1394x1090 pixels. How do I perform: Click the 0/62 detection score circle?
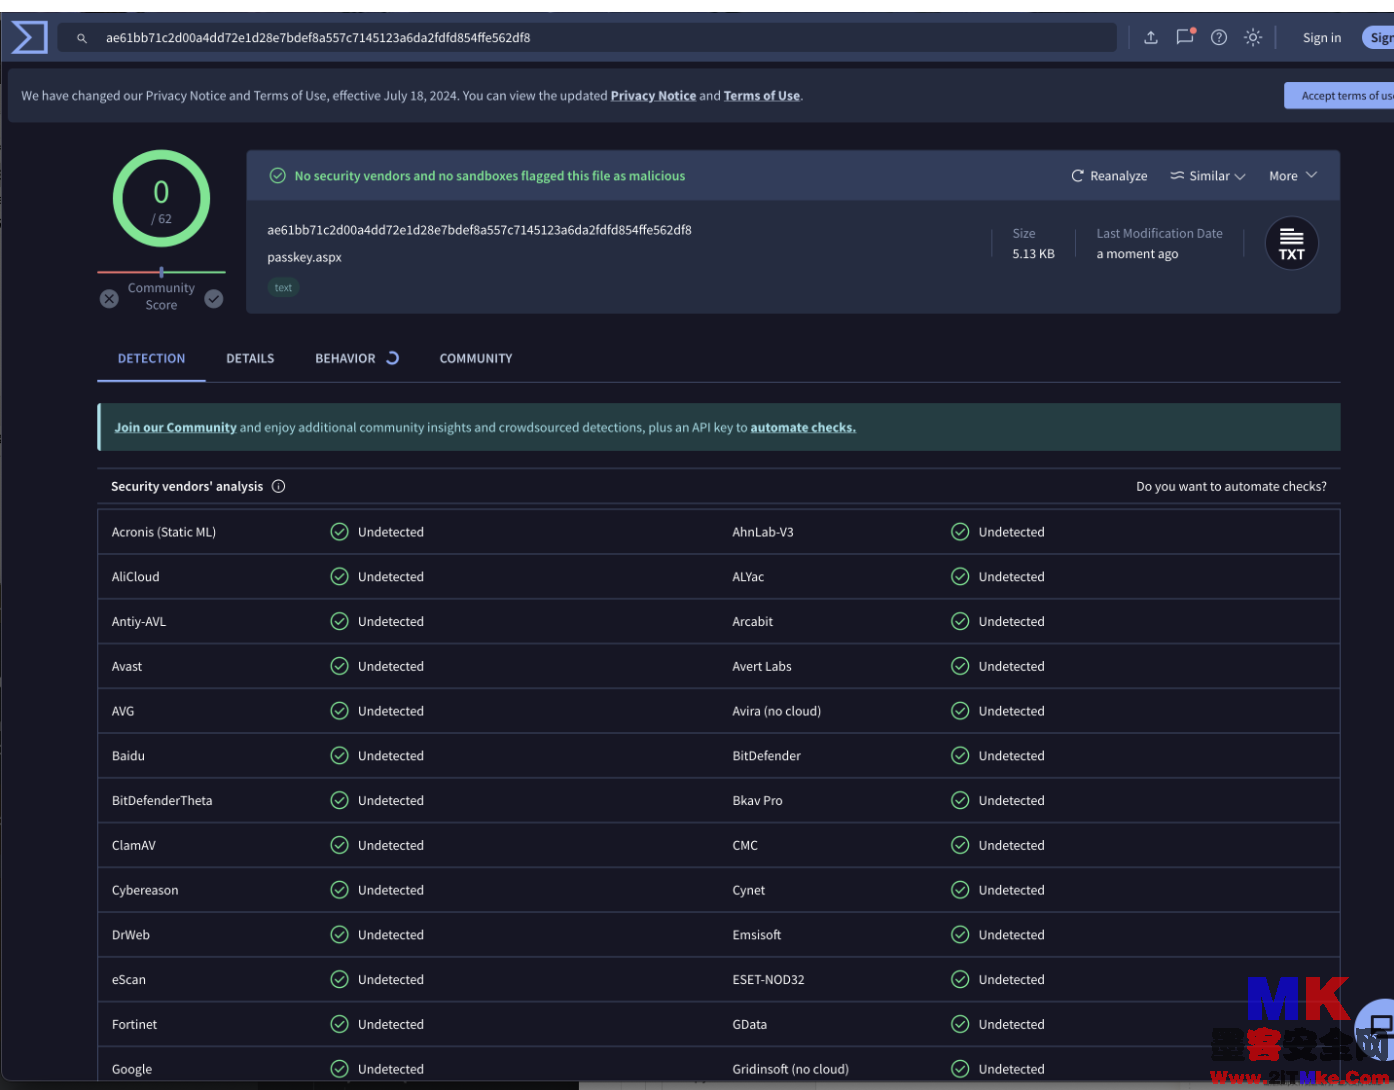(x=161, y=199)
